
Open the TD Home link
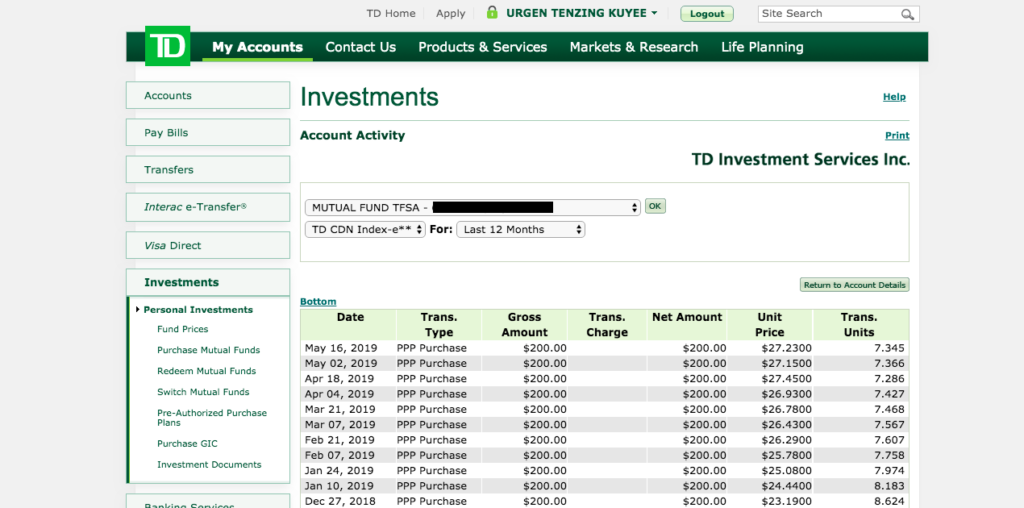391,13
